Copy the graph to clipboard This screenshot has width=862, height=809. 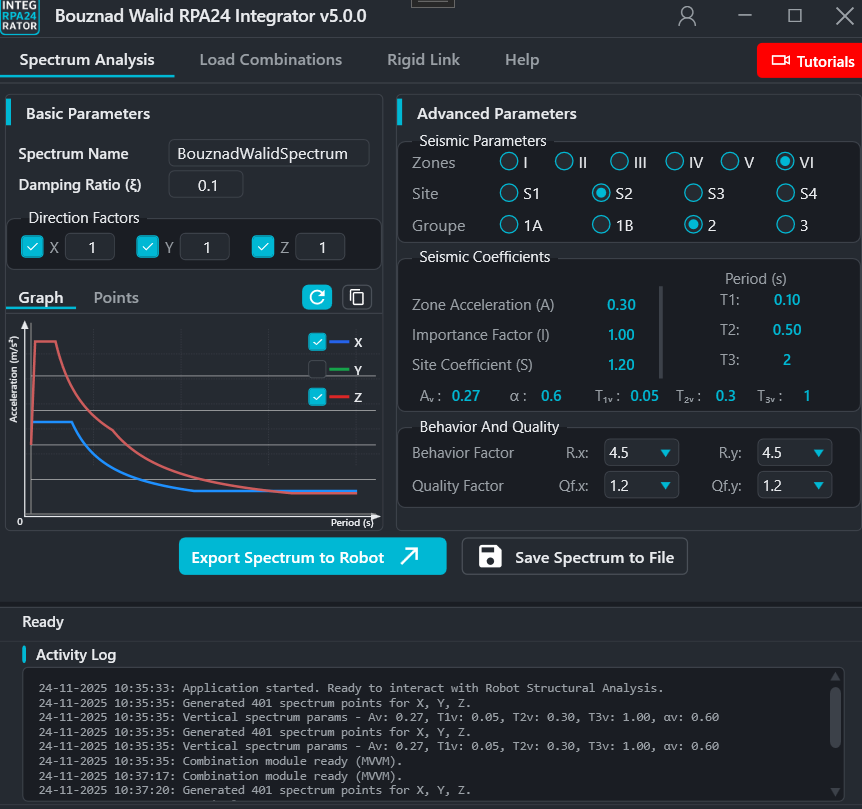(356, 297)
